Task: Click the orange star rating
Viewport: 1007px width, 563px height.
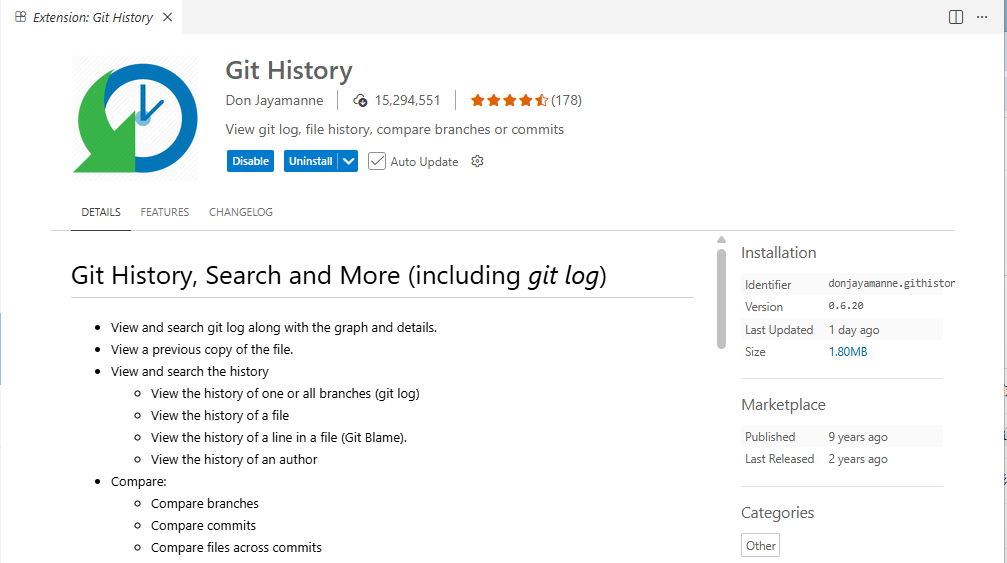Action: click(508, 100)
